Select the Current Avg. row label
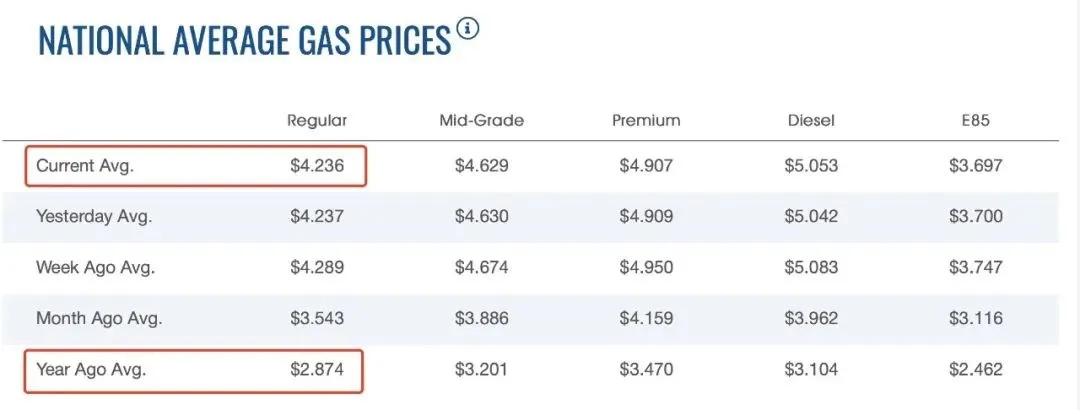The image size is (1080, 410). coord(85,166)
